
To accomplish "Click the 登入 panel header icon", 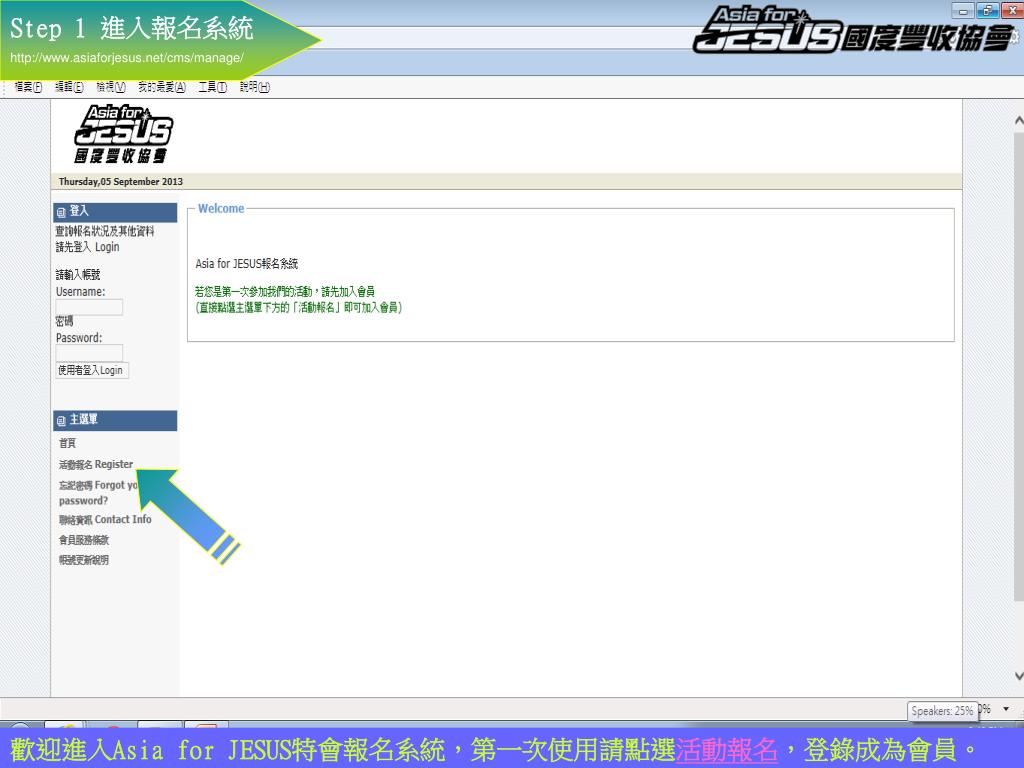I will tap(61, 212).
